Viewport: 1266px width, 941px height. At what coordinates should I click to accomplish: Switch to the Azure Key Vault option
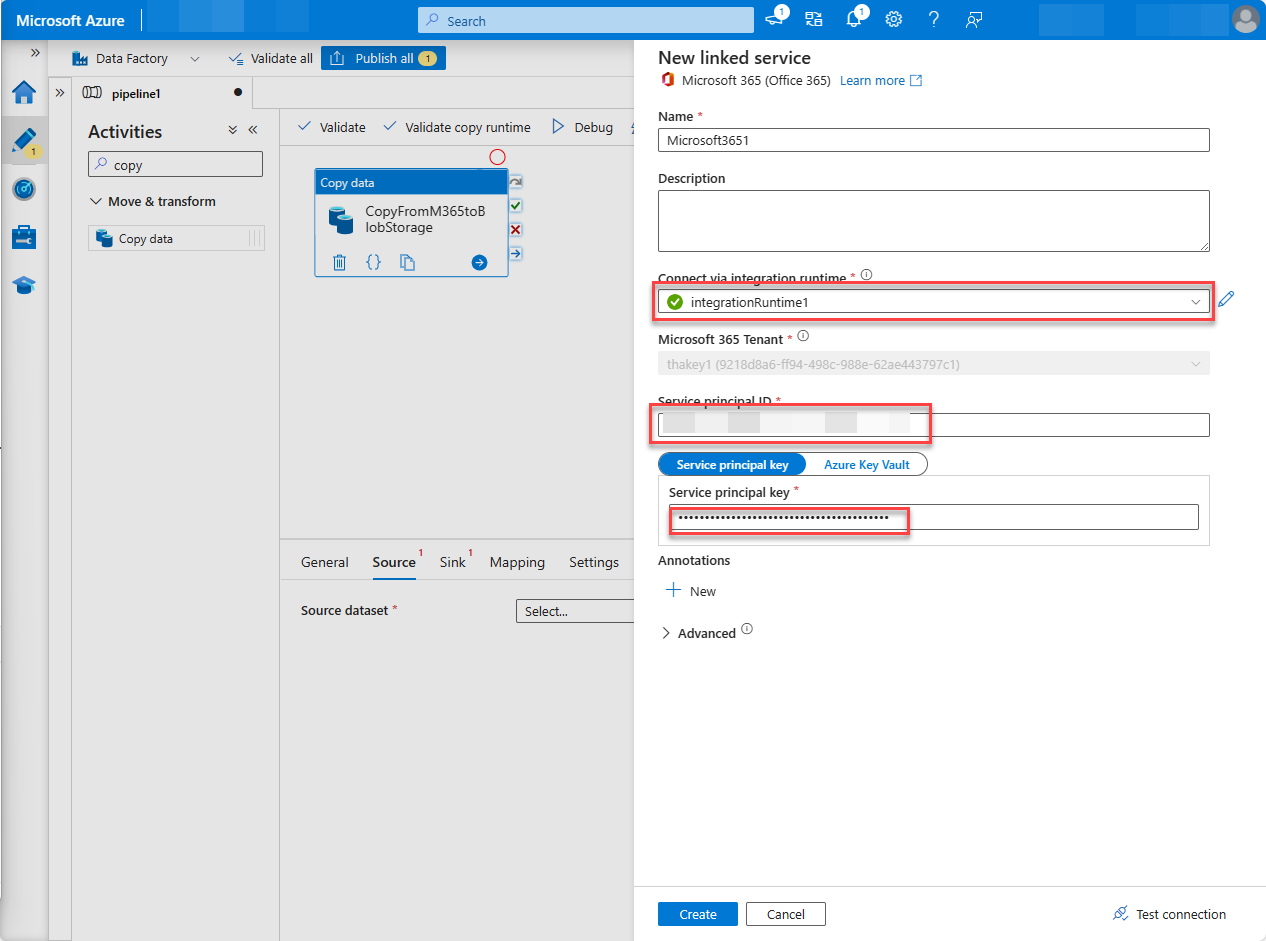(x=866, y=464)
